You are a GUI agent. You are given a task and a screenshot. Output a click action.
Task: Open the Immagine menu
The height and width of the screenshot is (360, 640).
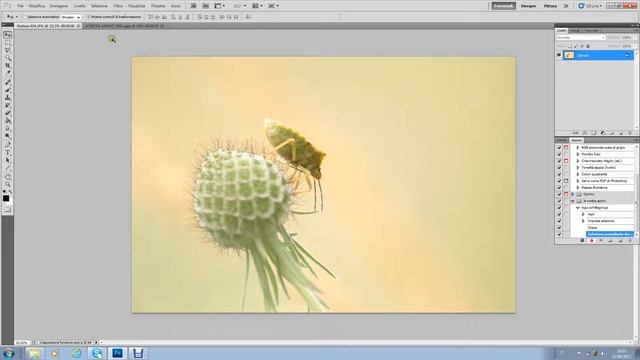point(59,6)
